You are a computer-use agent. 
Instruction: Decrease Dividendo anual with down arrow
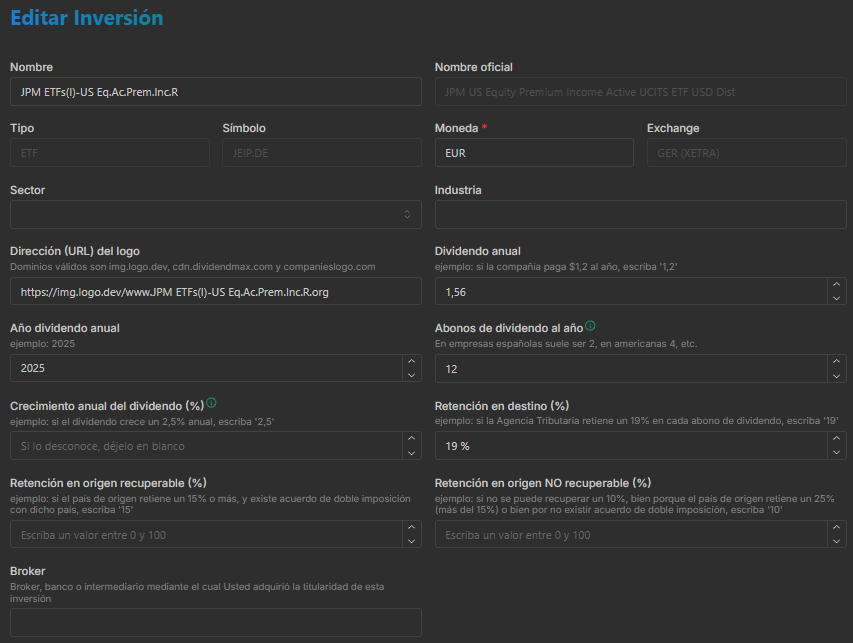pos(836,298)
